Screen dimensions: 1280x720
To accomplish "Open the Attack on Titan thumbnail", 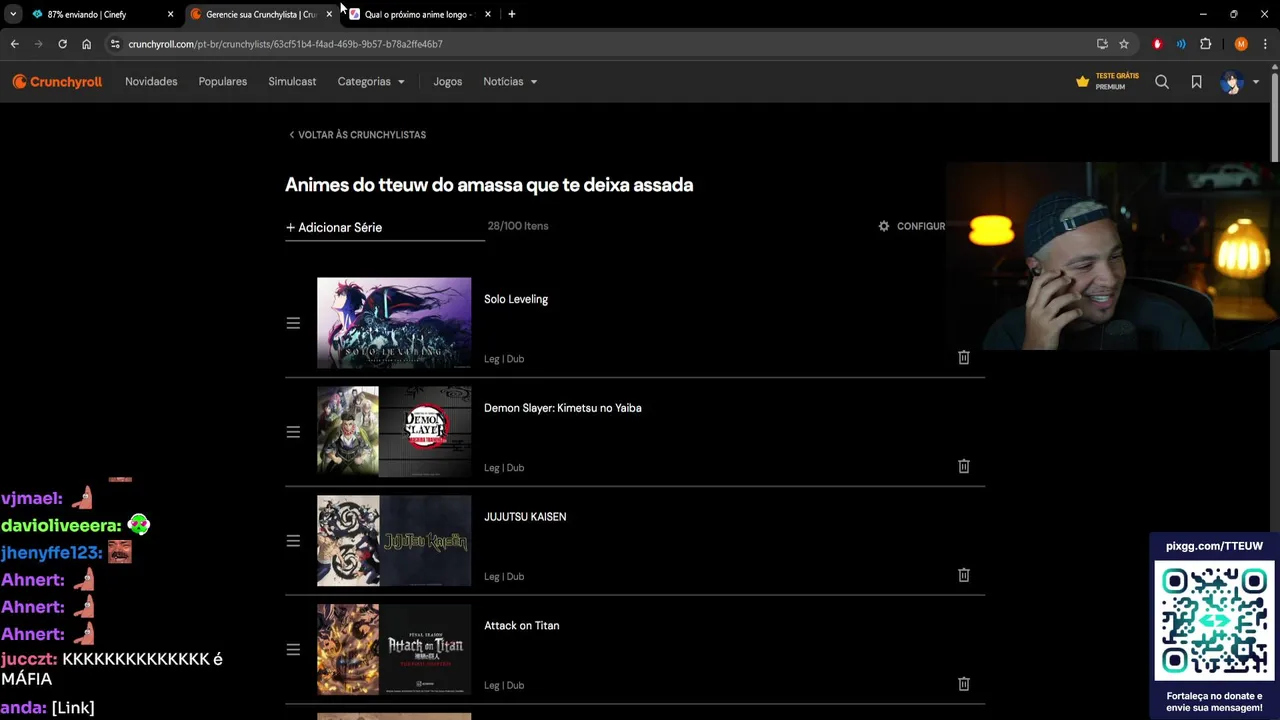I will (x=394, y=650).
